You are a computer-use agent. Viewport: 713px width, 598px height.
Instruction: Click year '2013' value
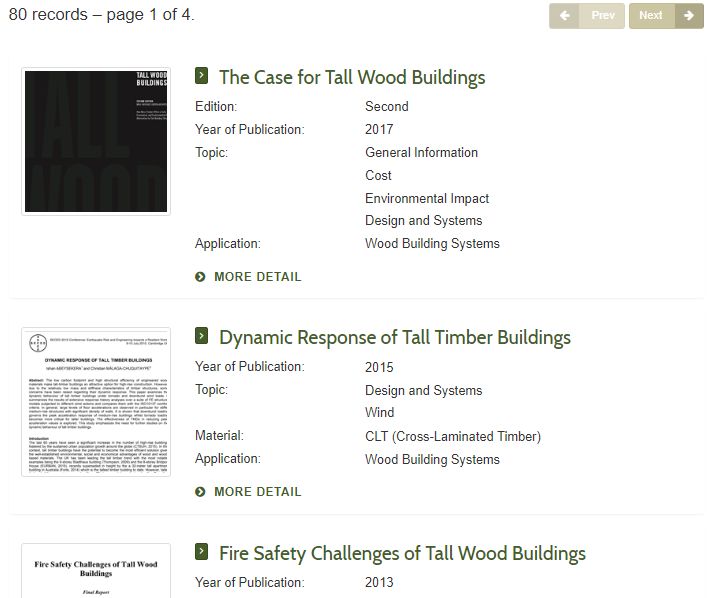(379, 583)
